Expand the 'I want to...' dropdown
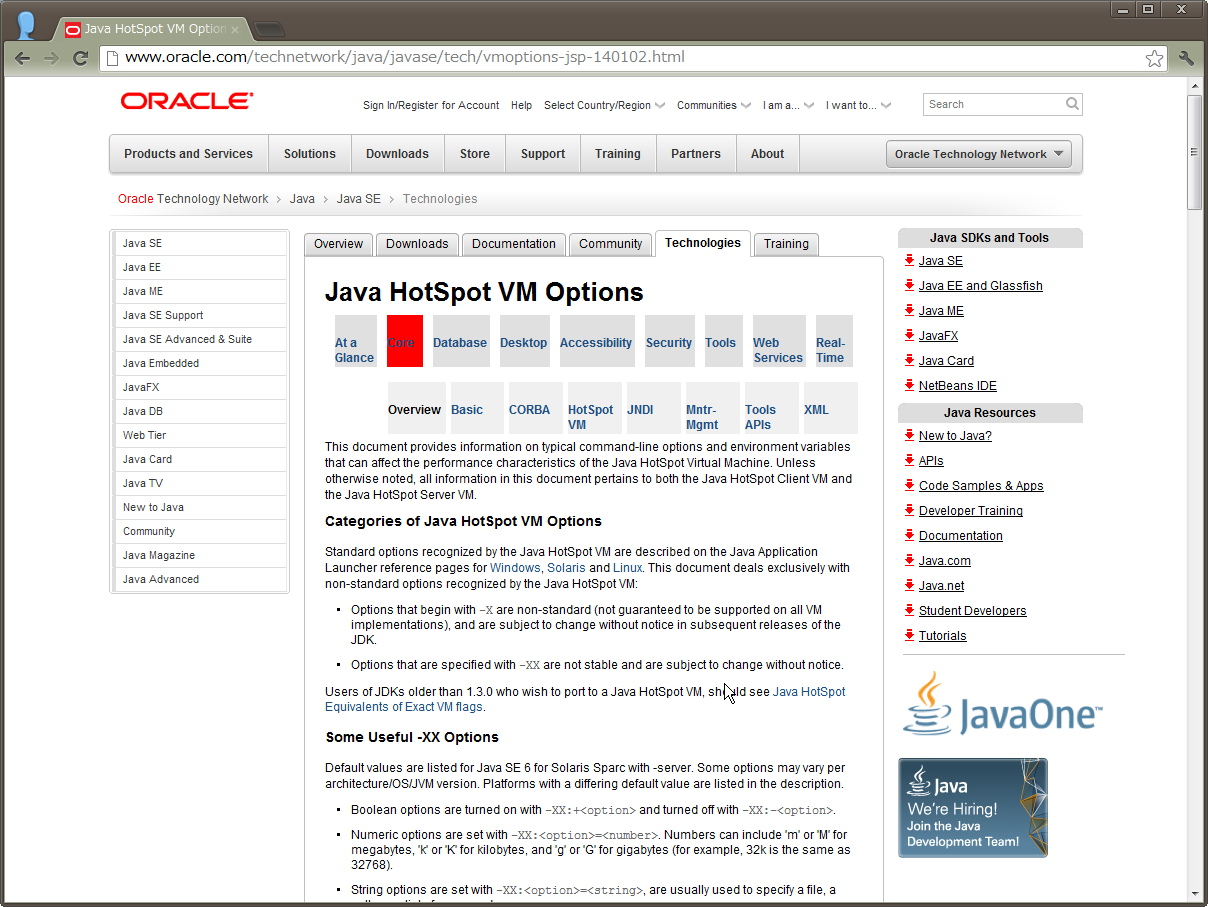The width and height of the screenshot is (1208, 907). click(858, 105)
